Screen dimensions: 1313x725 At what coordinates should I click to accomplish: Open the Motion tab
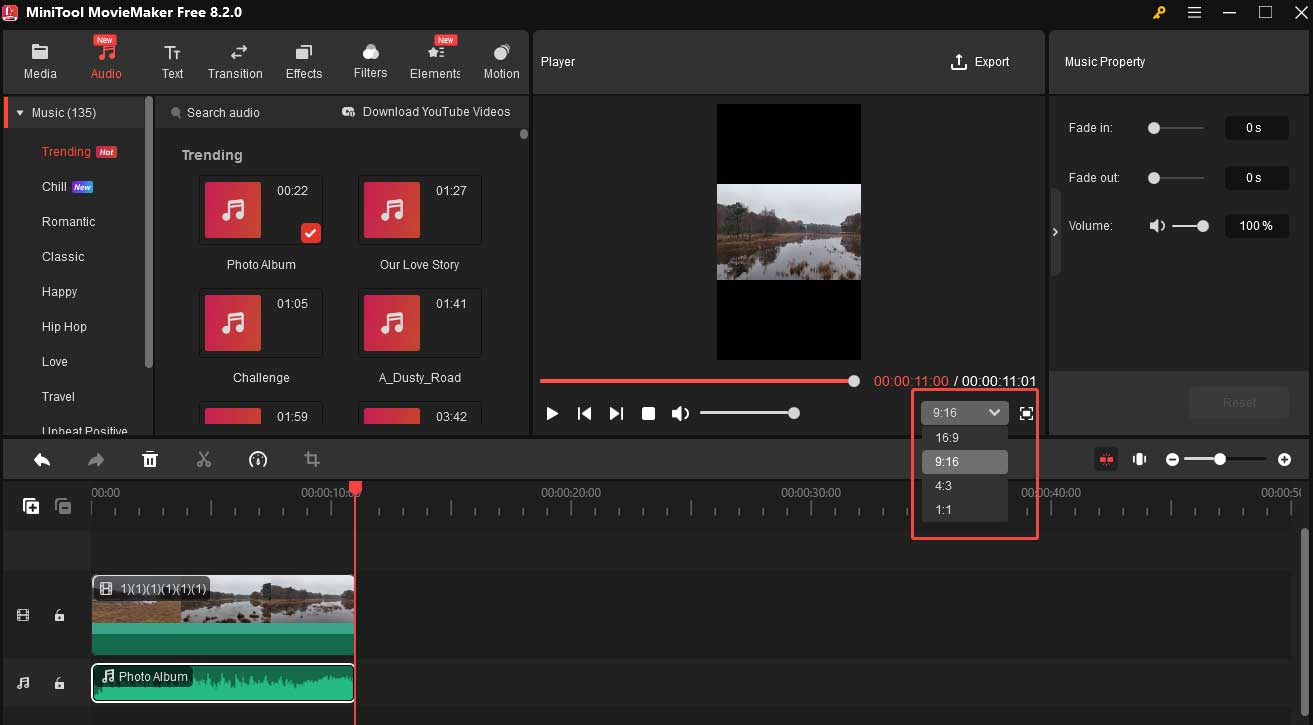tap(501, 62)
